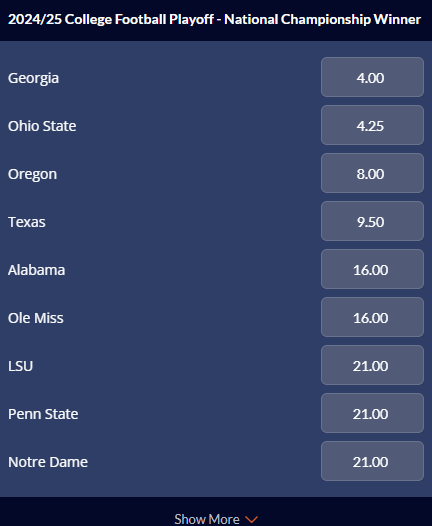Choose Notre Dame 21.00 odds
This screenshot has height=526, width=432.
(x=372, y=461)
